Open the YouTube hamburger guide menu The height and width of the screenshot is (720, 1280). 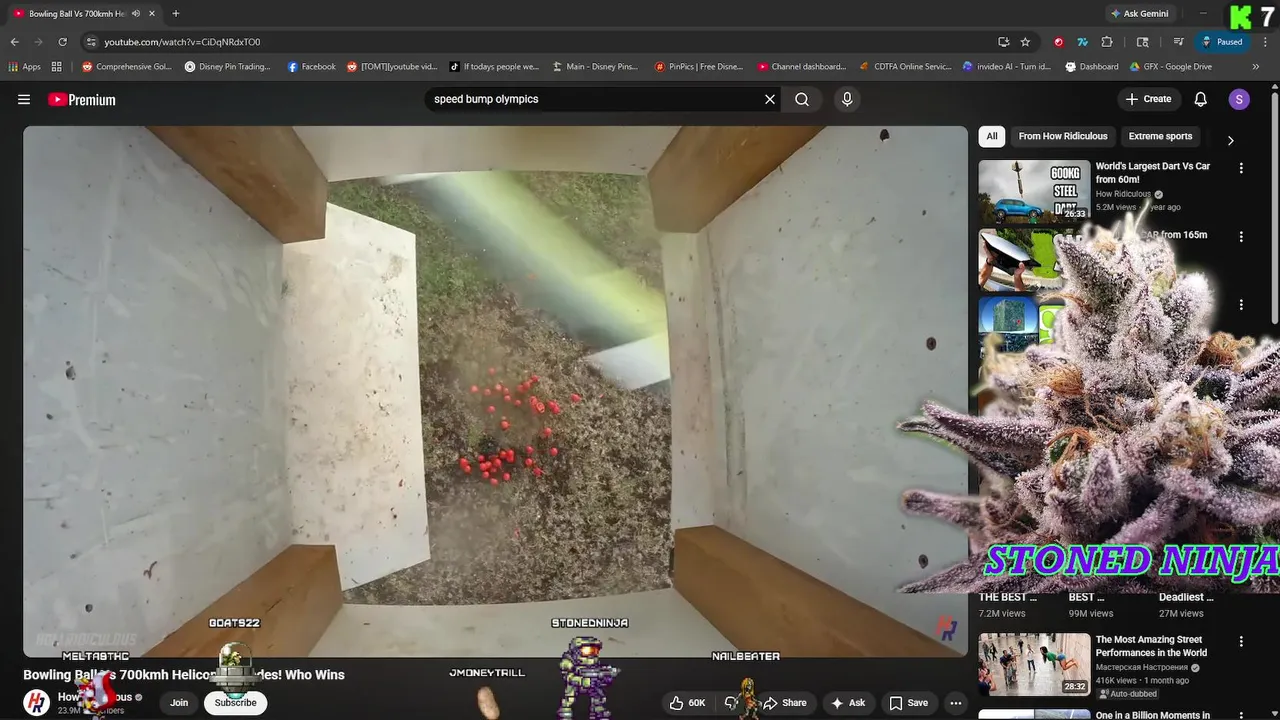coord(24,99)
